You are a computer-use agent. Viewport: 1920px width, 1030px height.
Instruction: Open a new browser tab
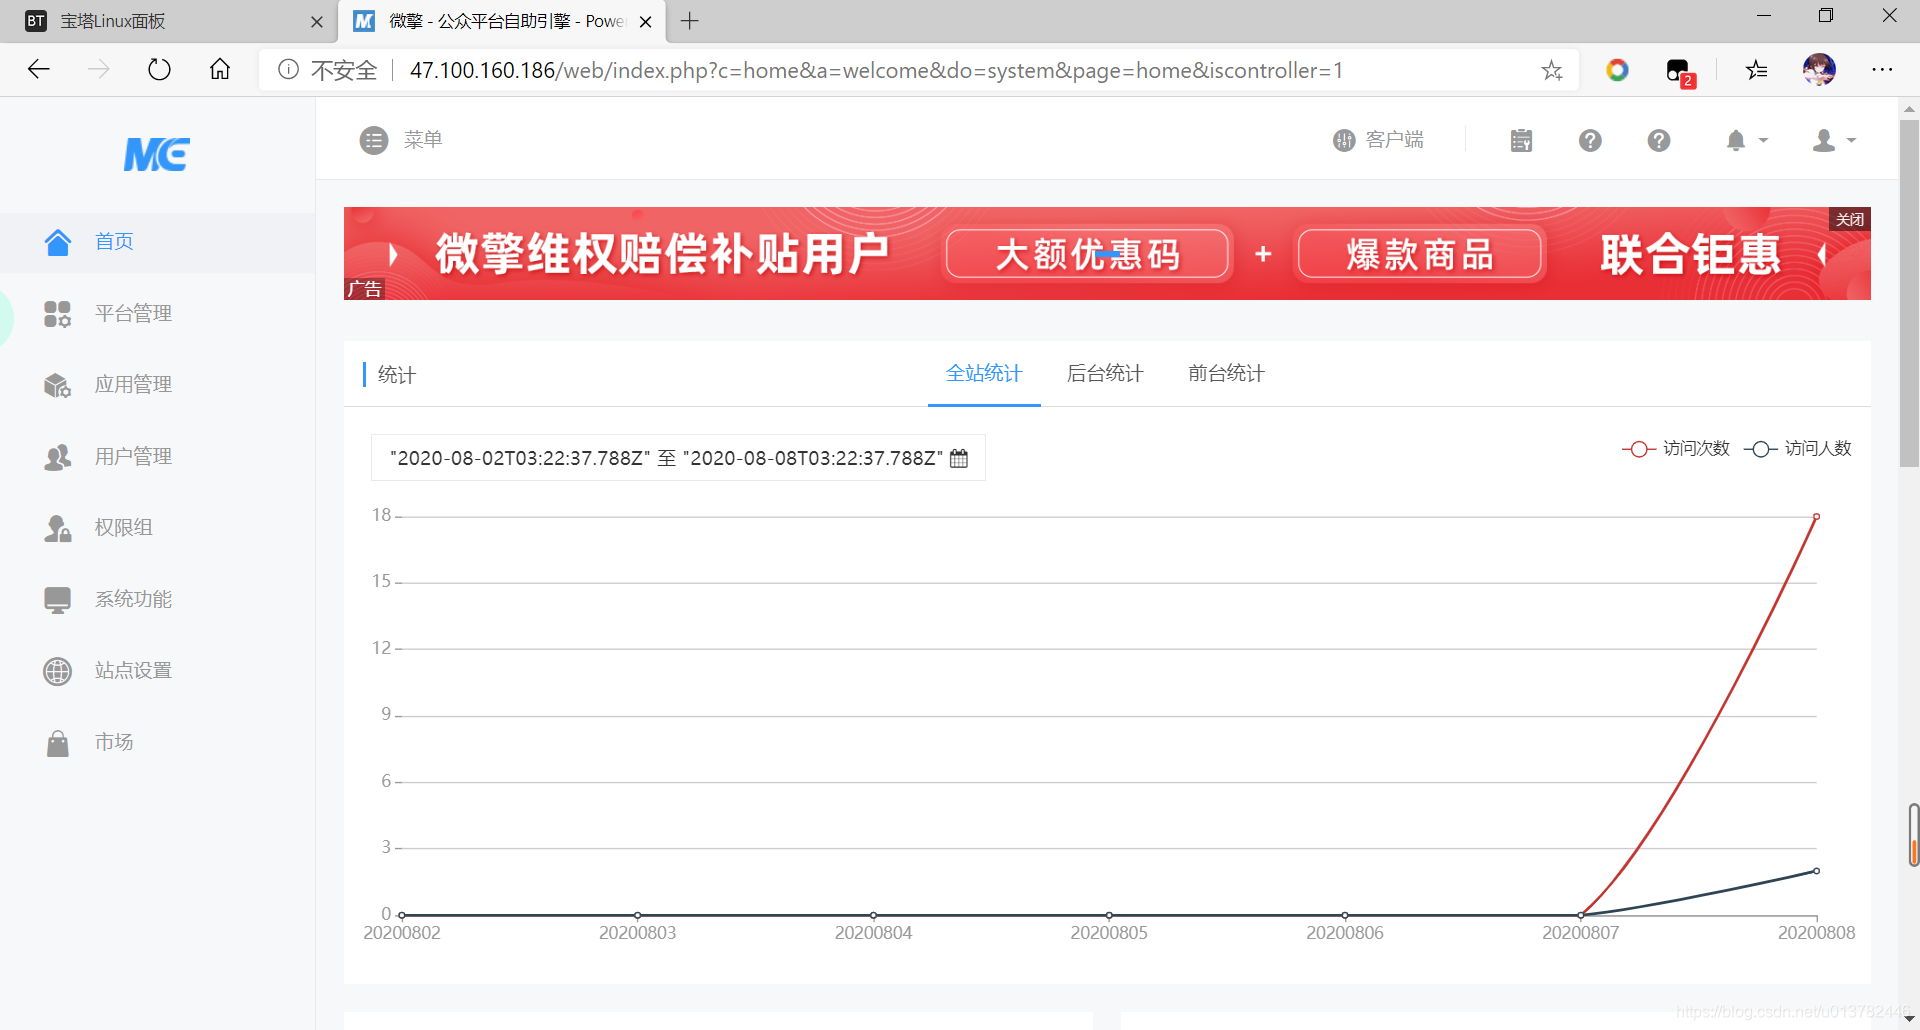(x=690, y=21)
